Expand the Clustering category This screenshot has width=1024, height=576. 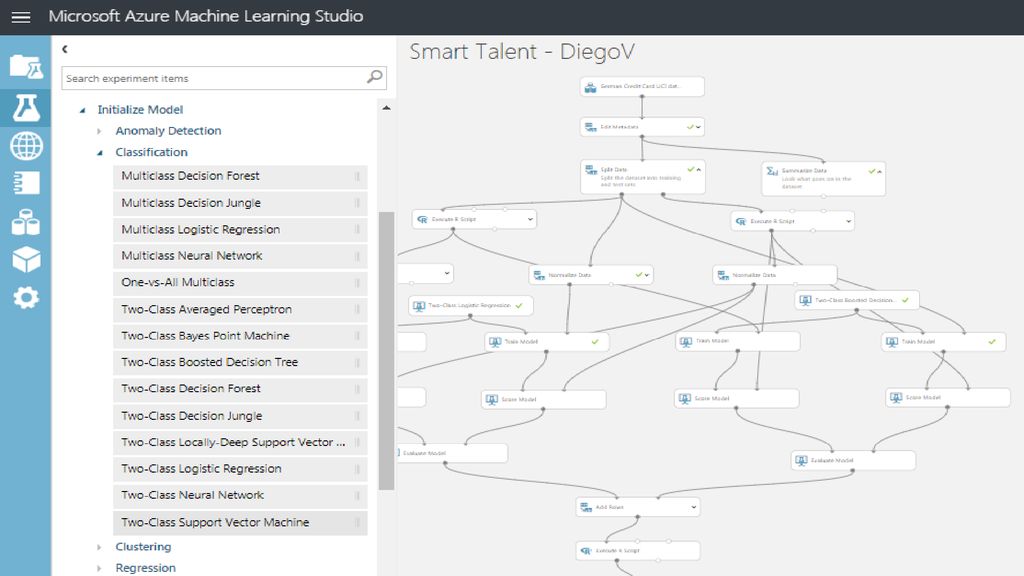tap(99, 547)
